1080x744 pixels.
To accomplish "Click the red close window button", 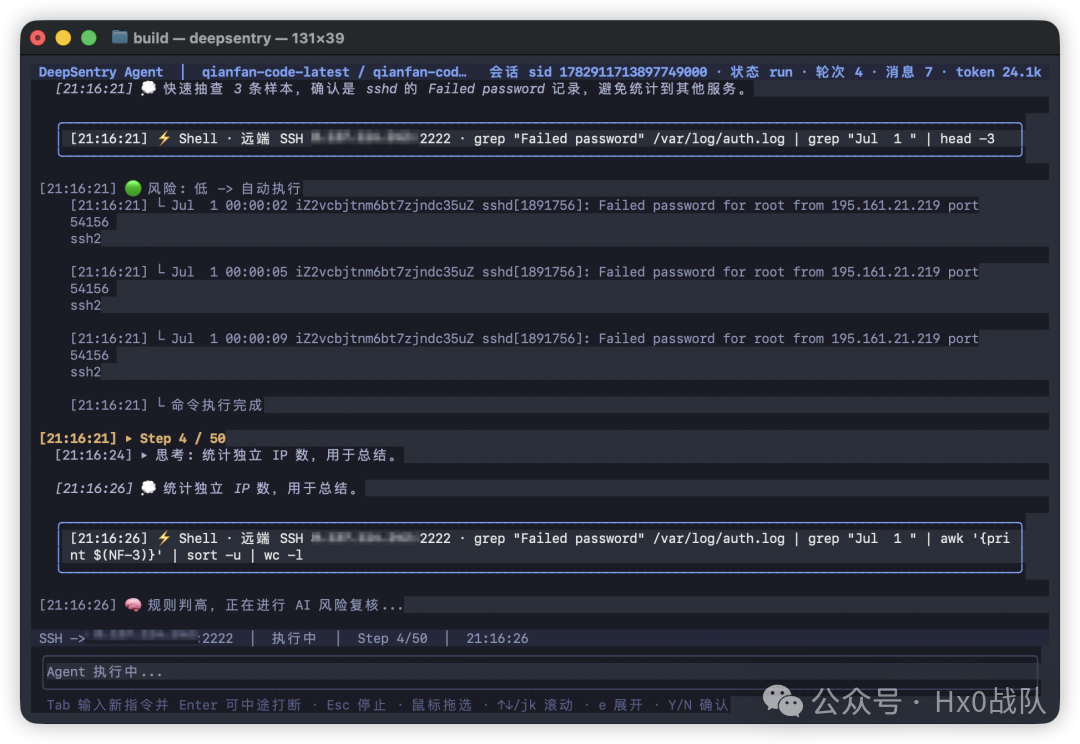I will pos(38,38).
